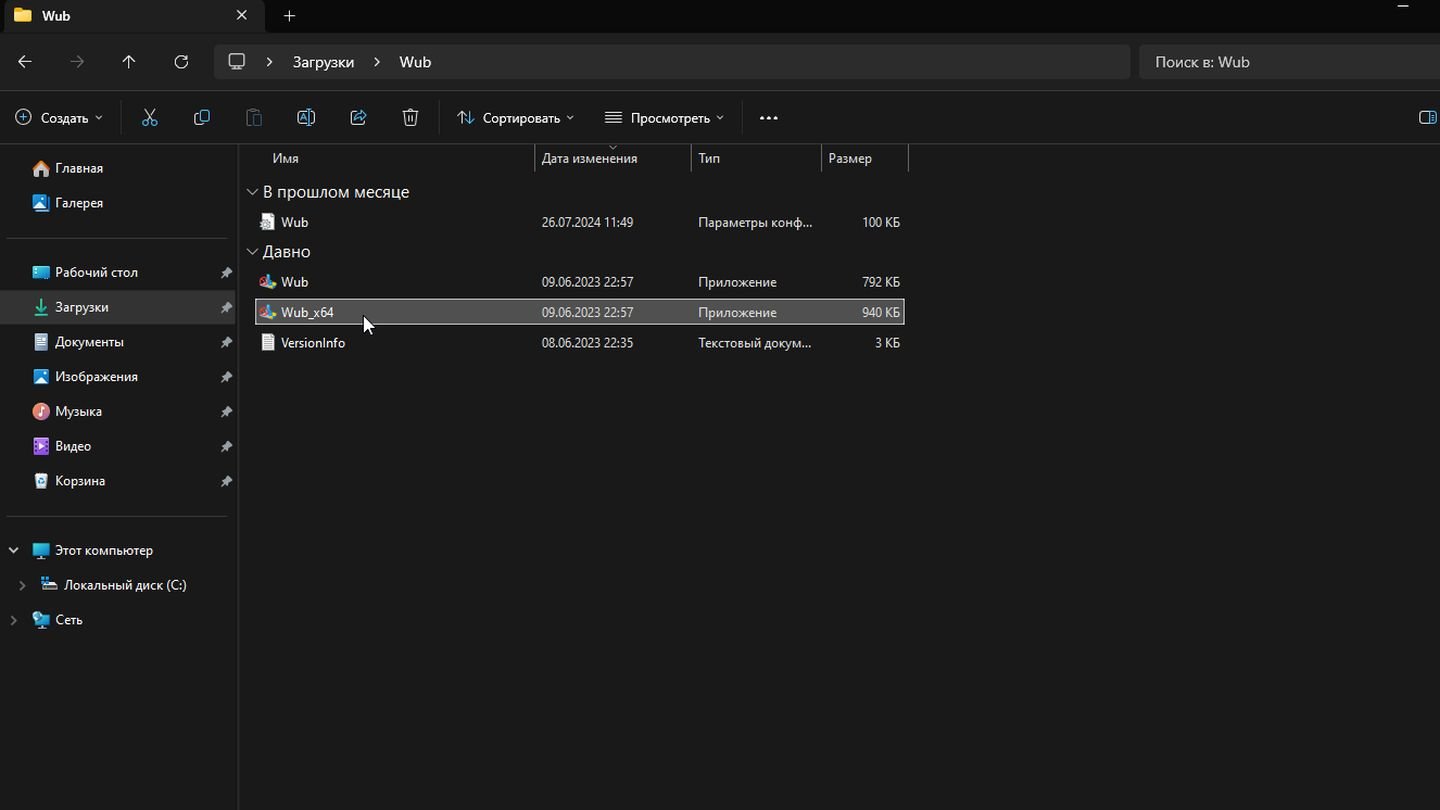Click the «Поиск в: Wub» search box
Viewport: 1440px width, 810px height.
coord(1289,62)
